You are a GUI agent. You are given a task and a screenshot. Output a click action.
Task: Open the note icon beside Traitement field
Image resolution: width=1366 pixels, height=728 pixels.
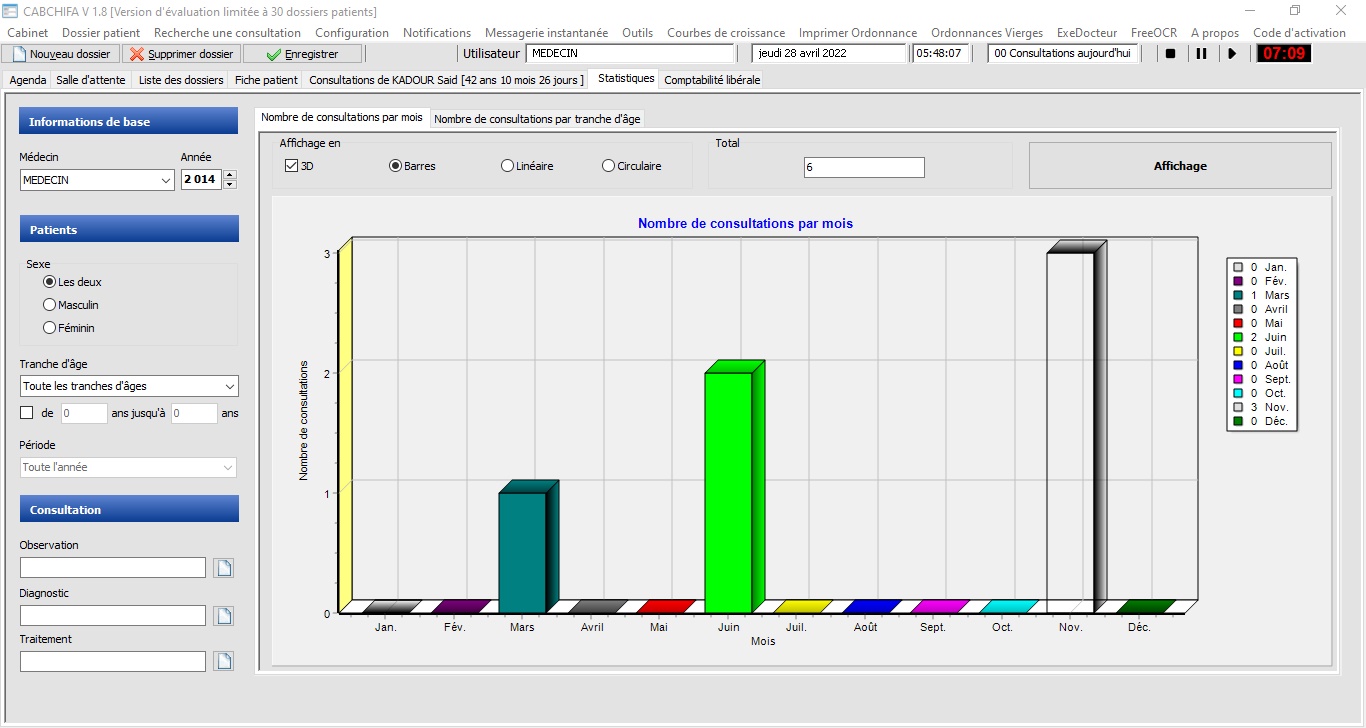point(224,661)
